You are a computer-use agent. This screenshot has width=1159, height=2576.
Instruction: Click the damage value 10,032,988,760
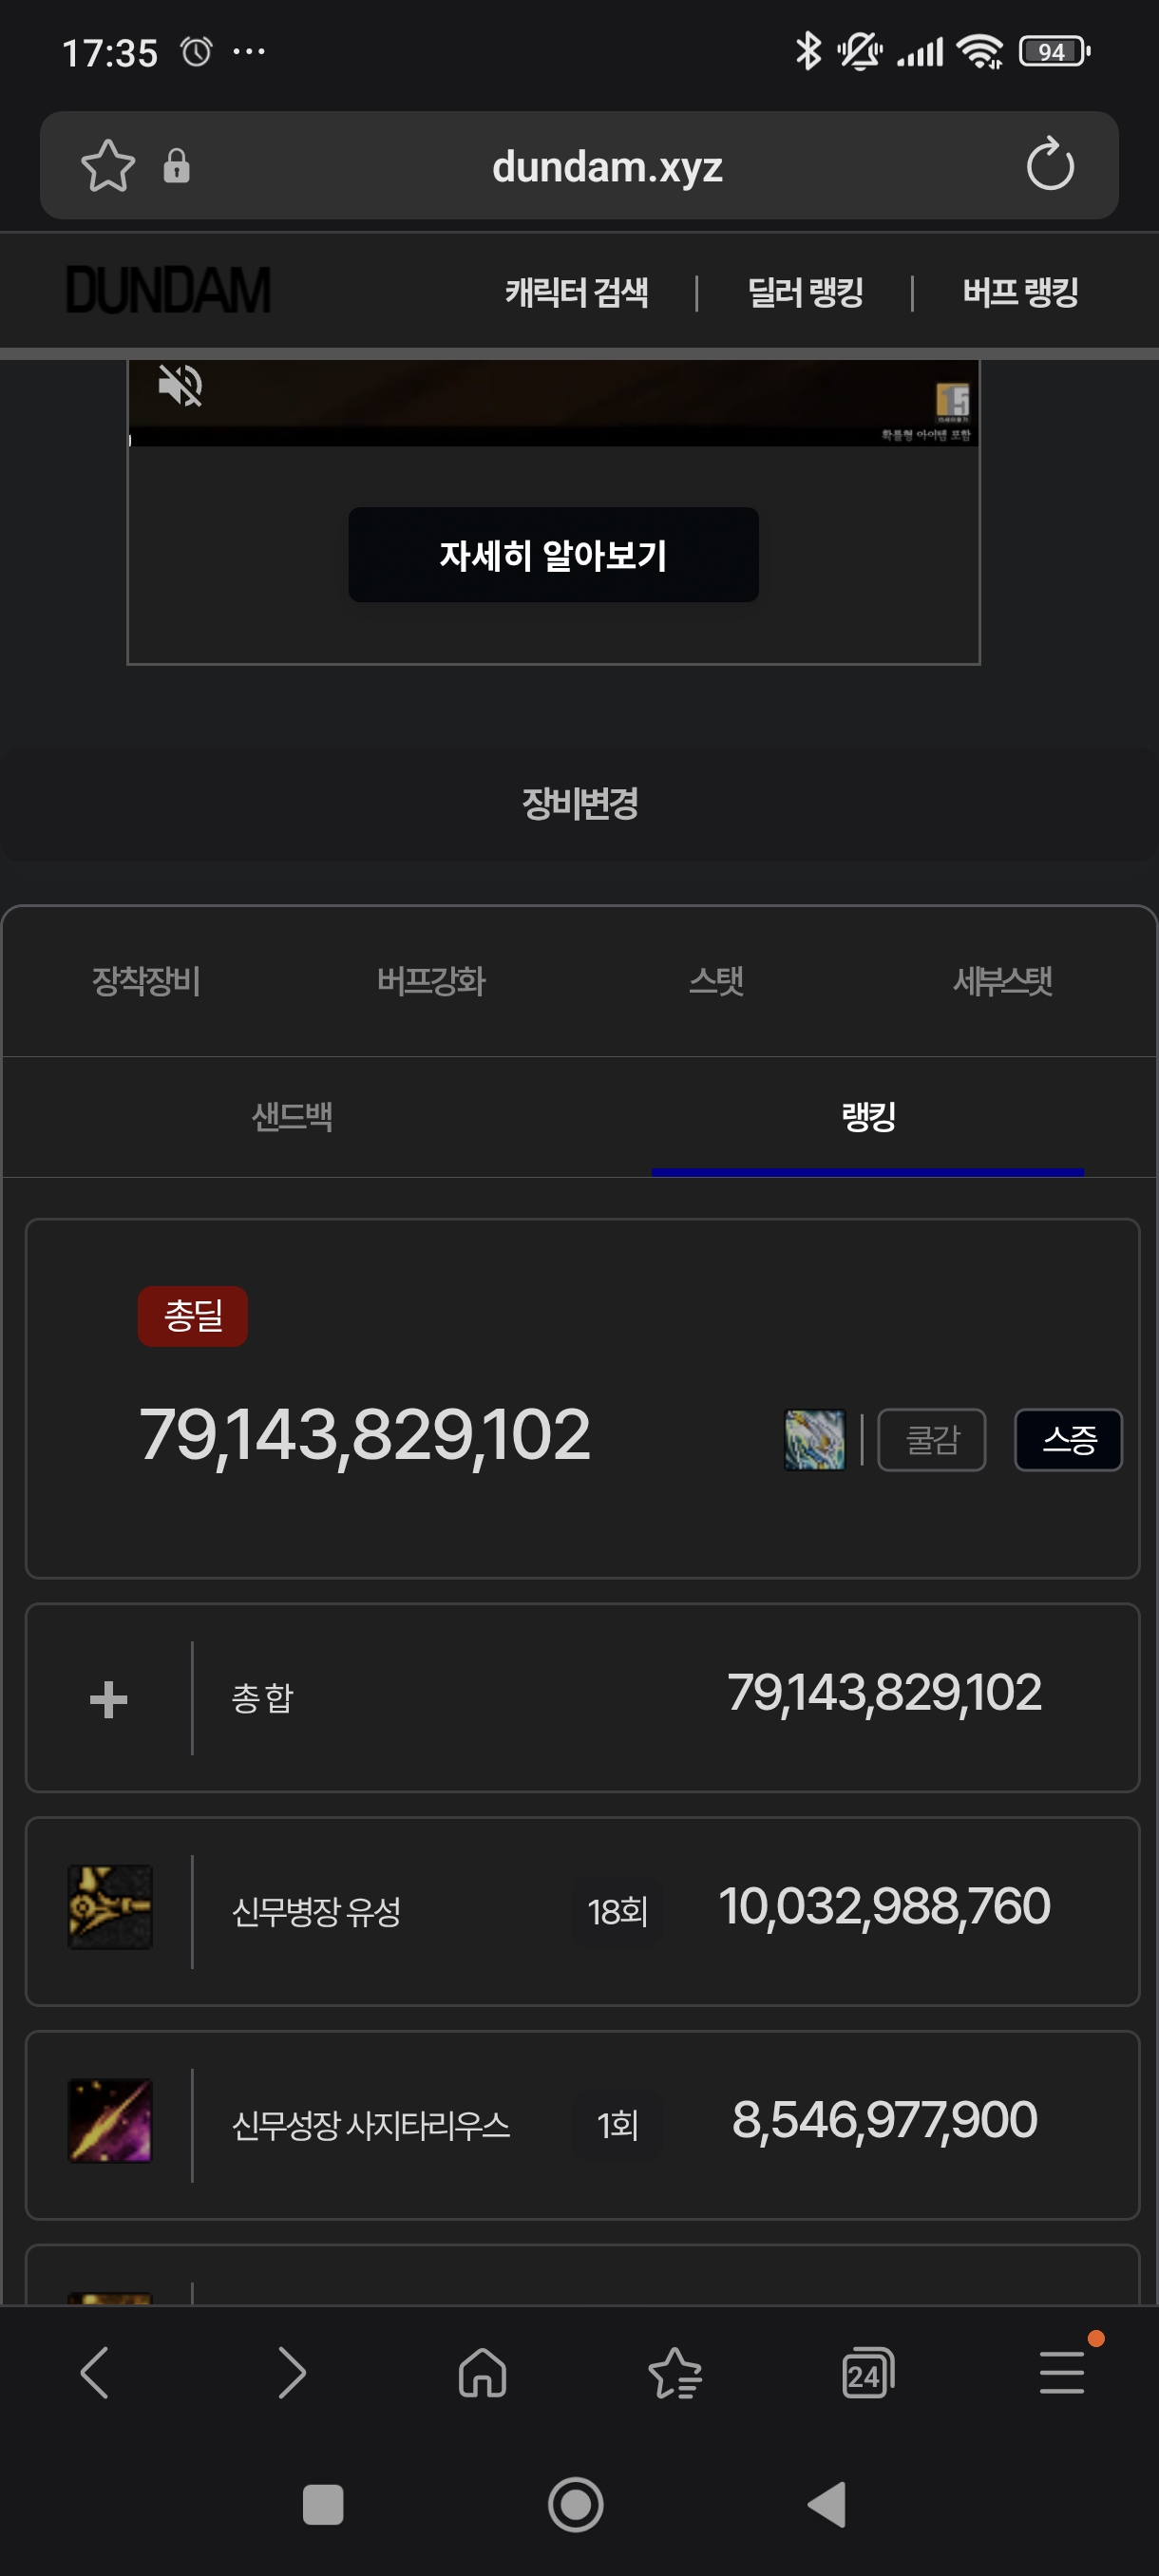[x=884, y=1906]
